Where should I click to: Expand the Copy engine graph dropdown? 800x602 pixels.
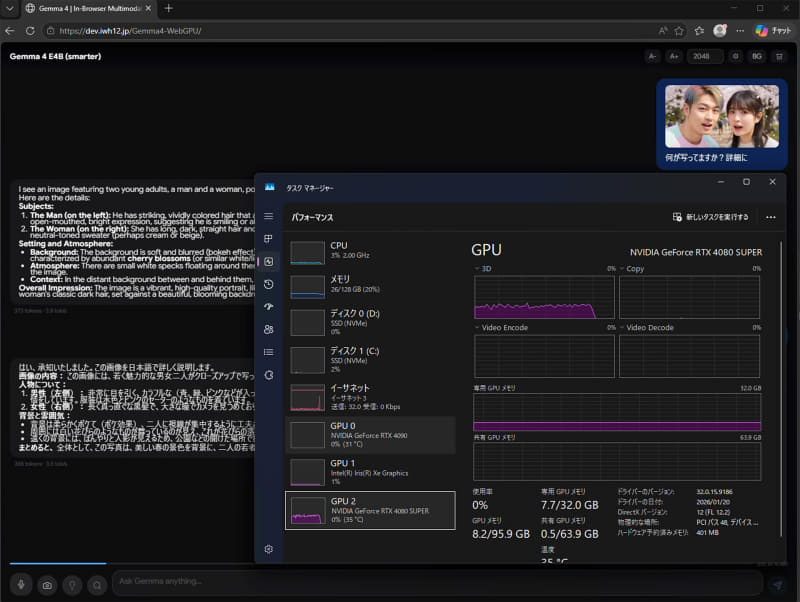click(x=622, y=268)
